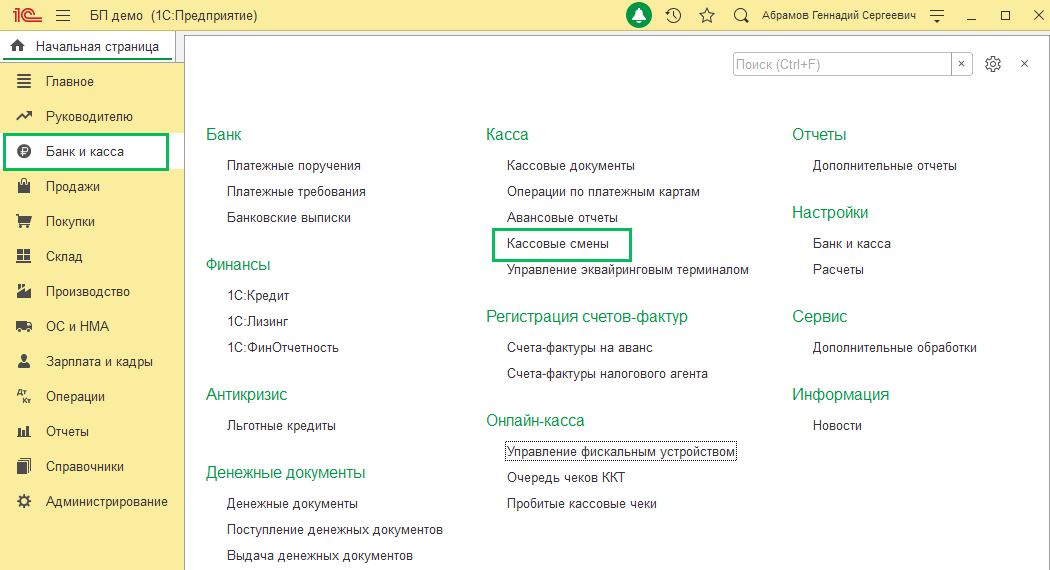Click the Главное section icon
This screenshot has height=570, width=1050.
click(24, 81)
